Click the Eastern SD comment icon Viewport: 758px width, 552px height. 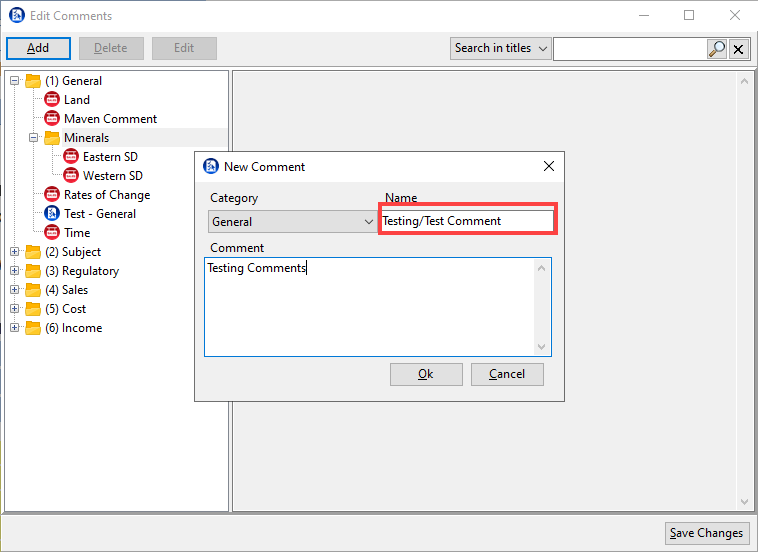pos(71,157)
